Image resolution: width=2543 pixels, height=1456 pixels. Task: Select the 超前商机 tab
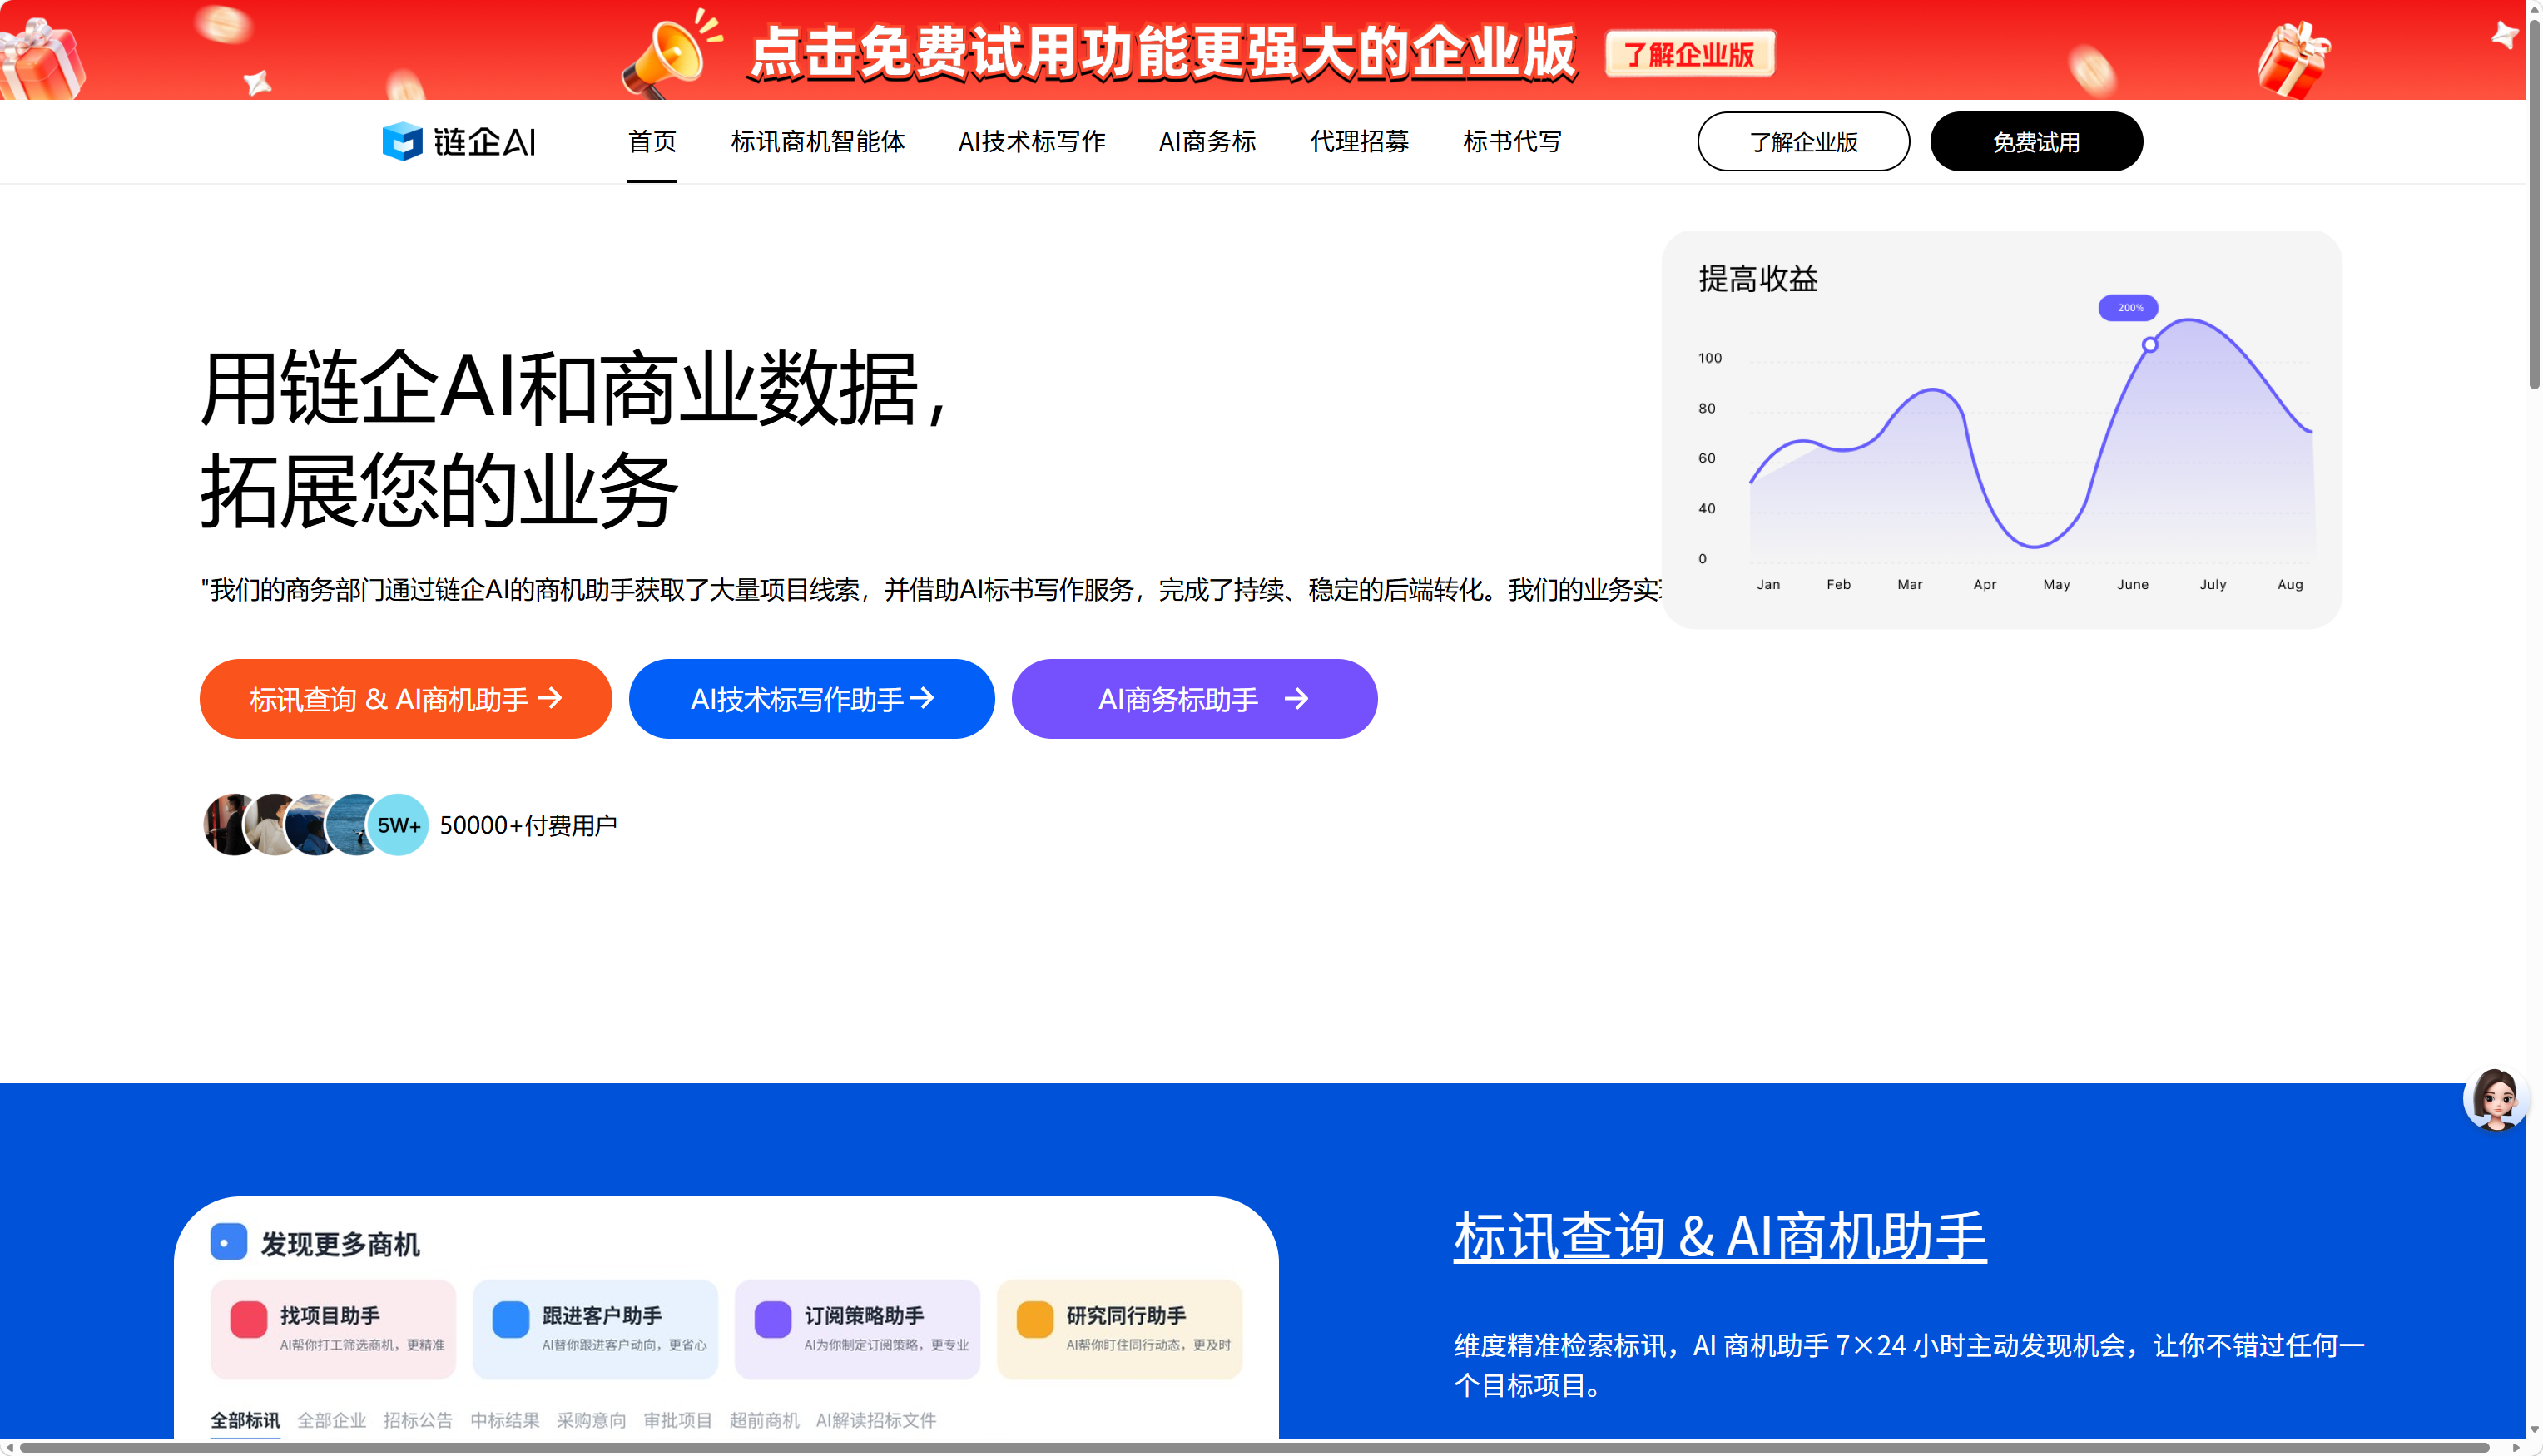(764, 1419)
